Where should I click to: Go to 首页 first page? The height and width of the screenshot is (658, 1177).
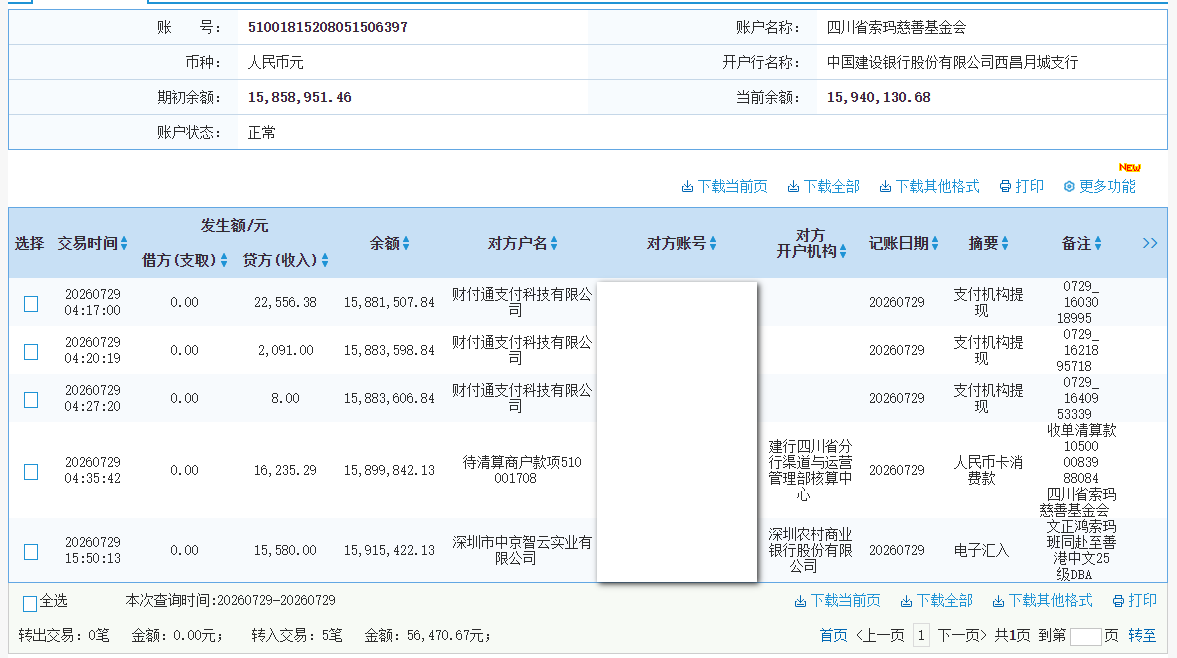(833, 635)
